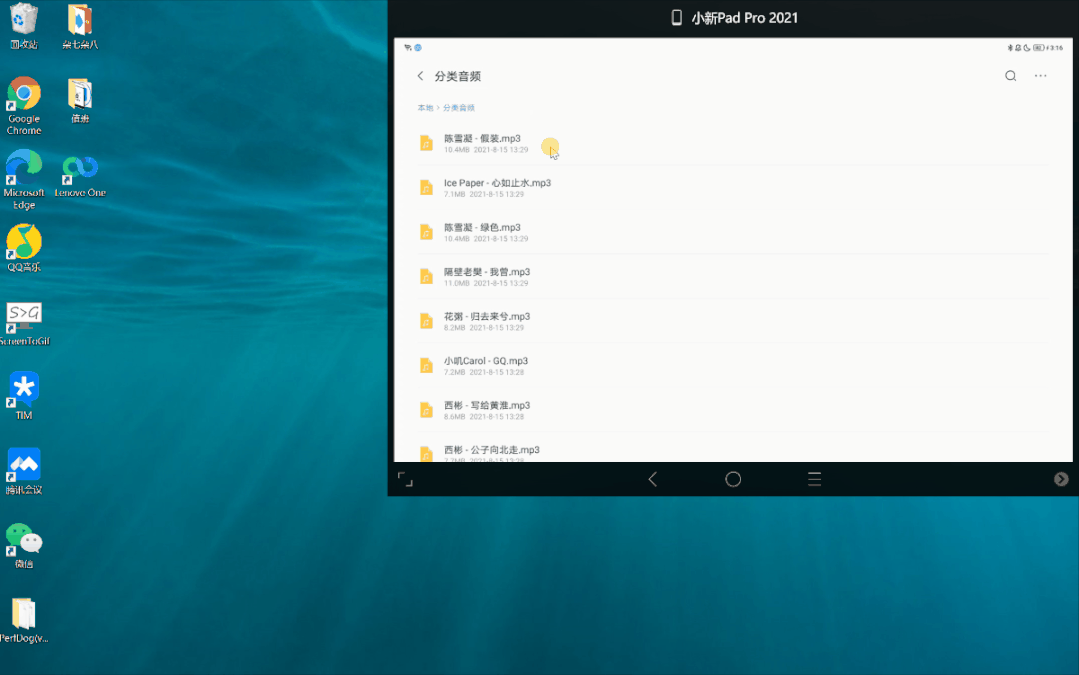This screenshot has width=1079, height=675.
Task: Expand the hidden sidebar via right edge arrow
Action: [x=1061, y=479]
